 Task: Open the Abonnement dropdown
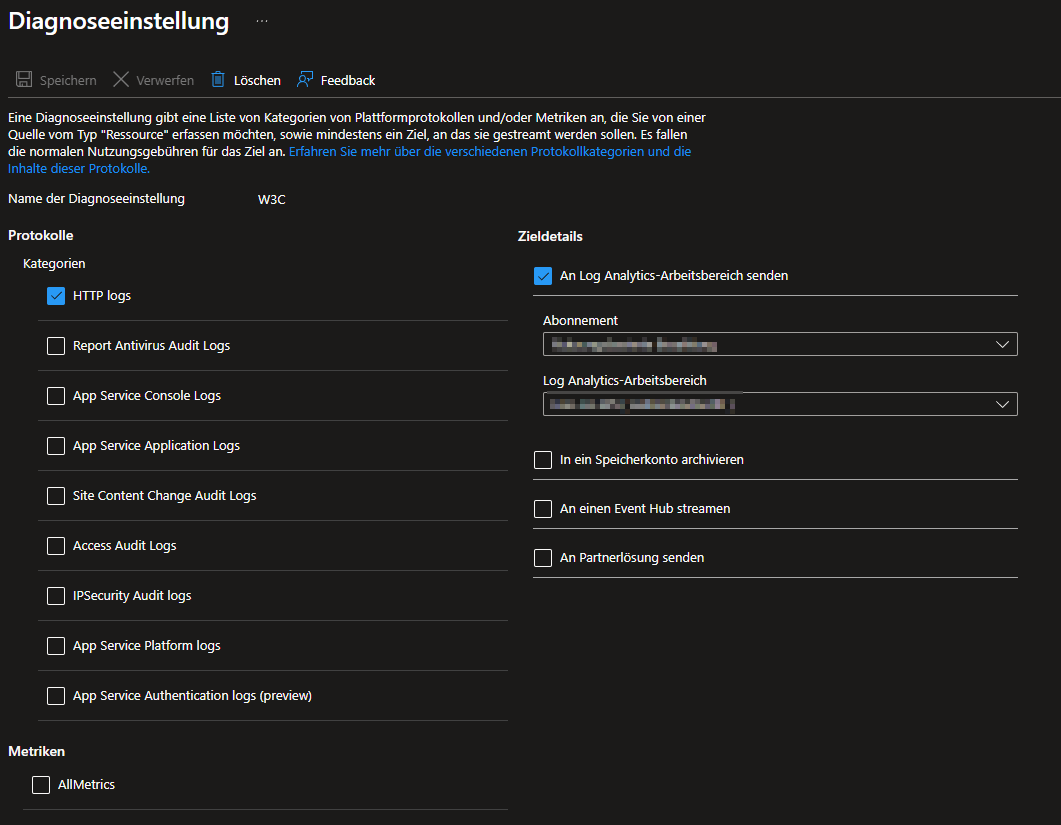pyautogui.click(x=780, y=344)
